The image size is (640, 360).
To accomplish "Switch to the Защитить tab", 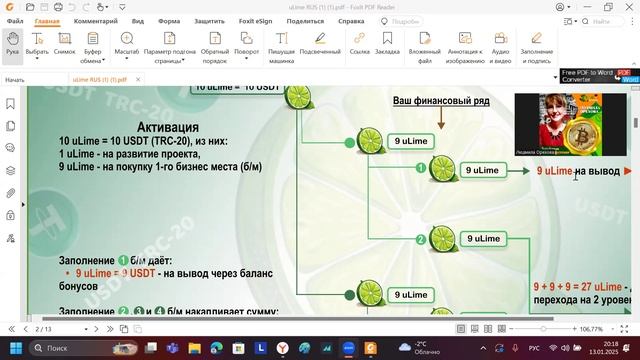I will click(x=209, y=21).
